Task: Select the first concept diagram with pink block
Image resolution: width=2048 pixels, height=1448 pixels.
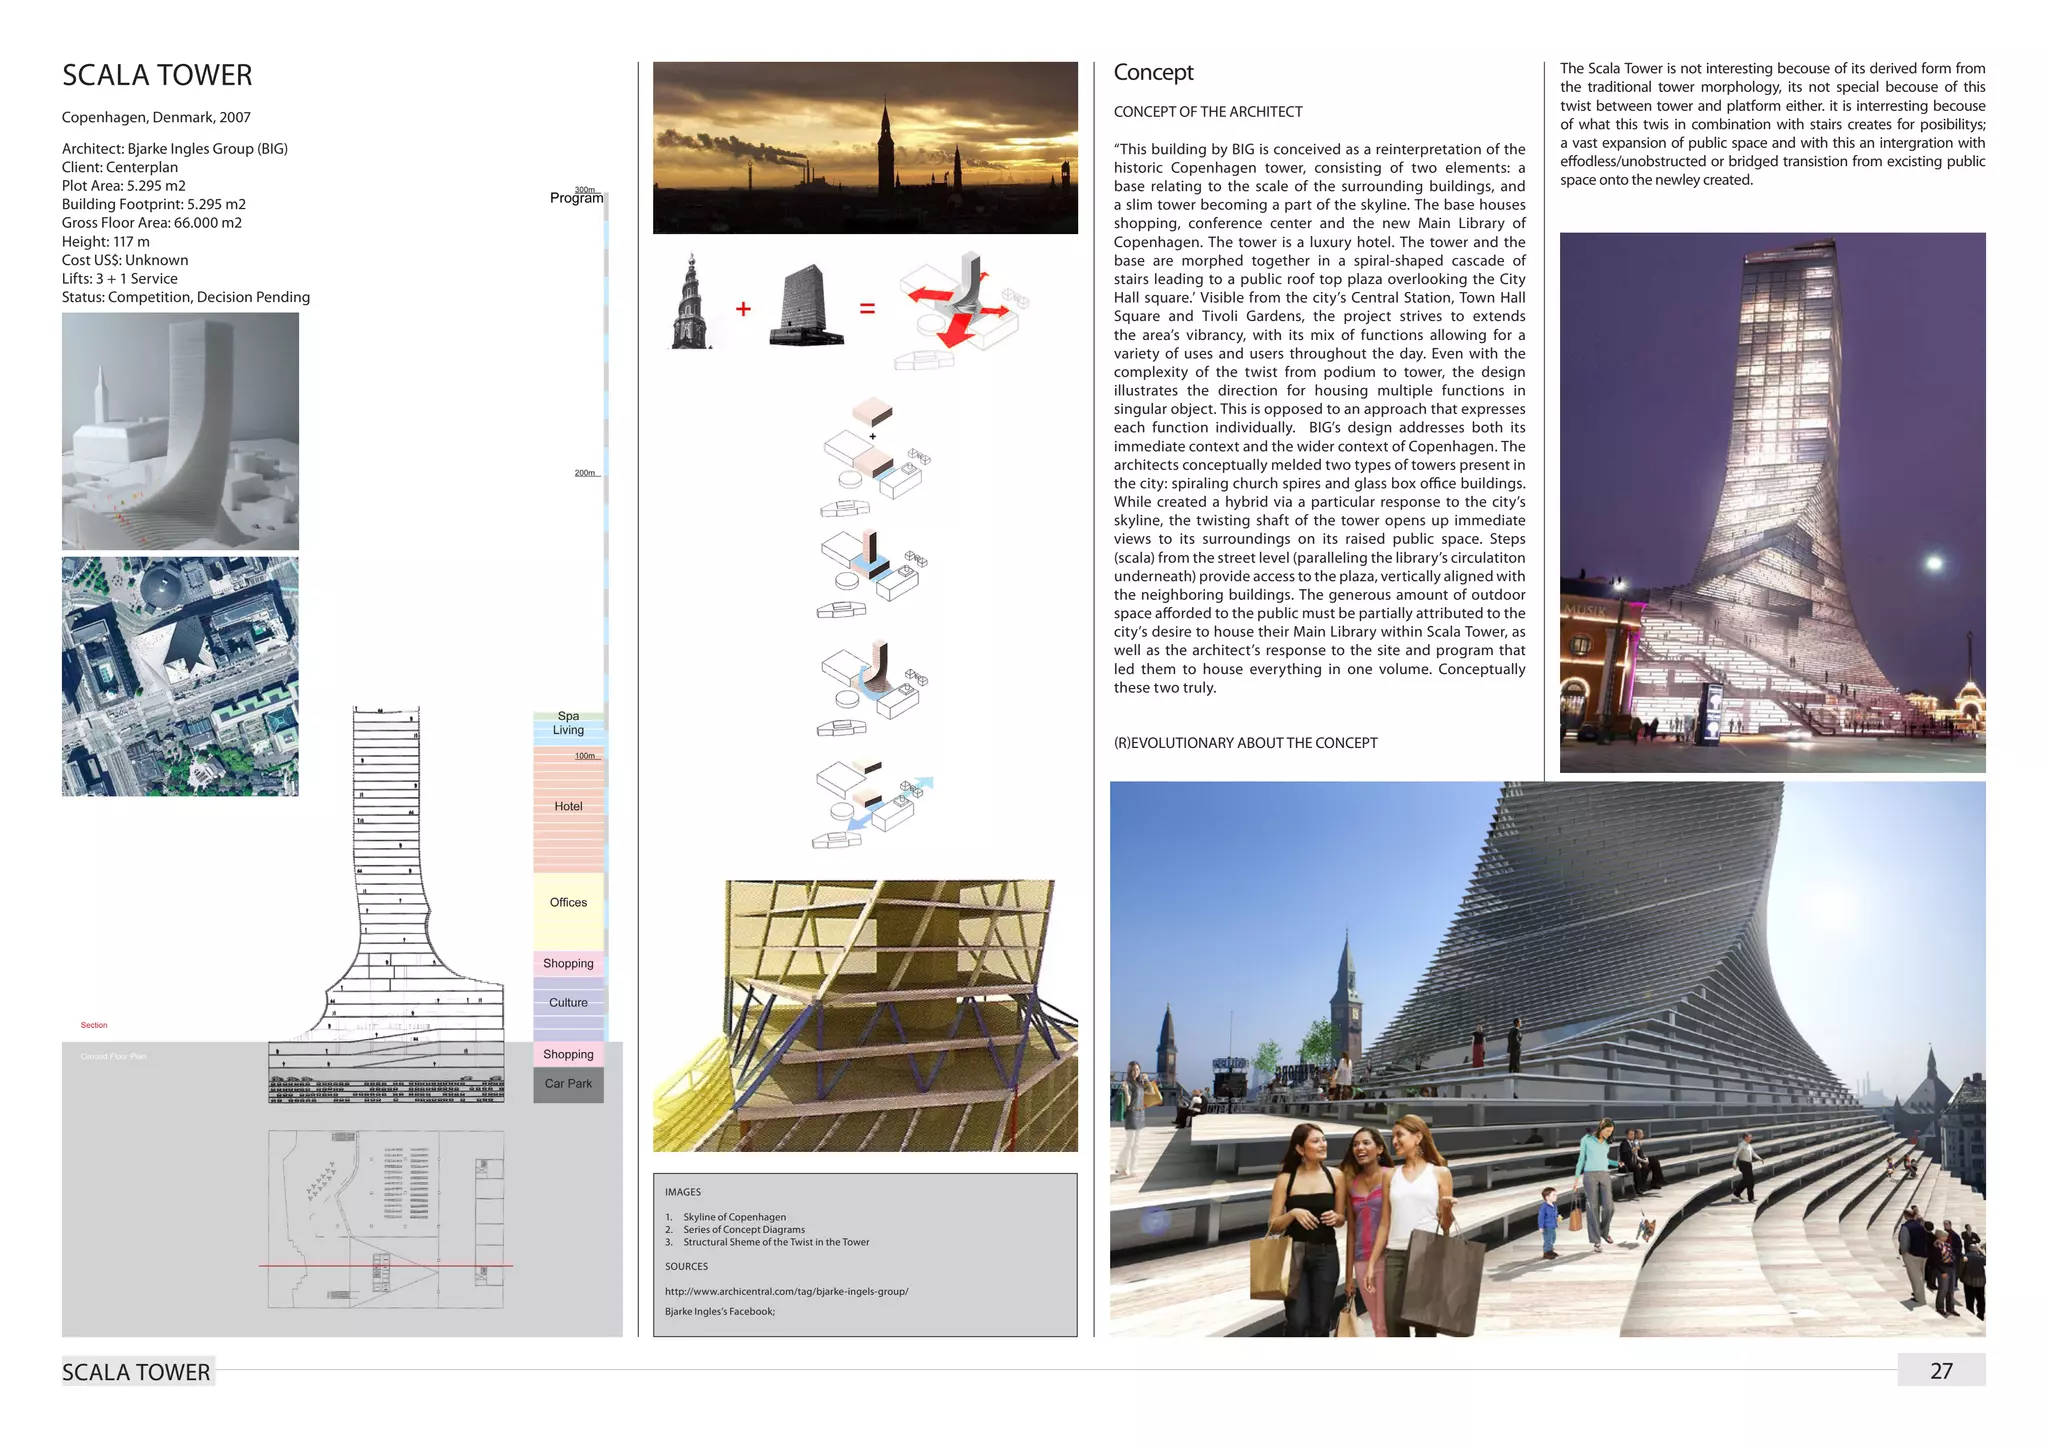Action: (874, 459)
